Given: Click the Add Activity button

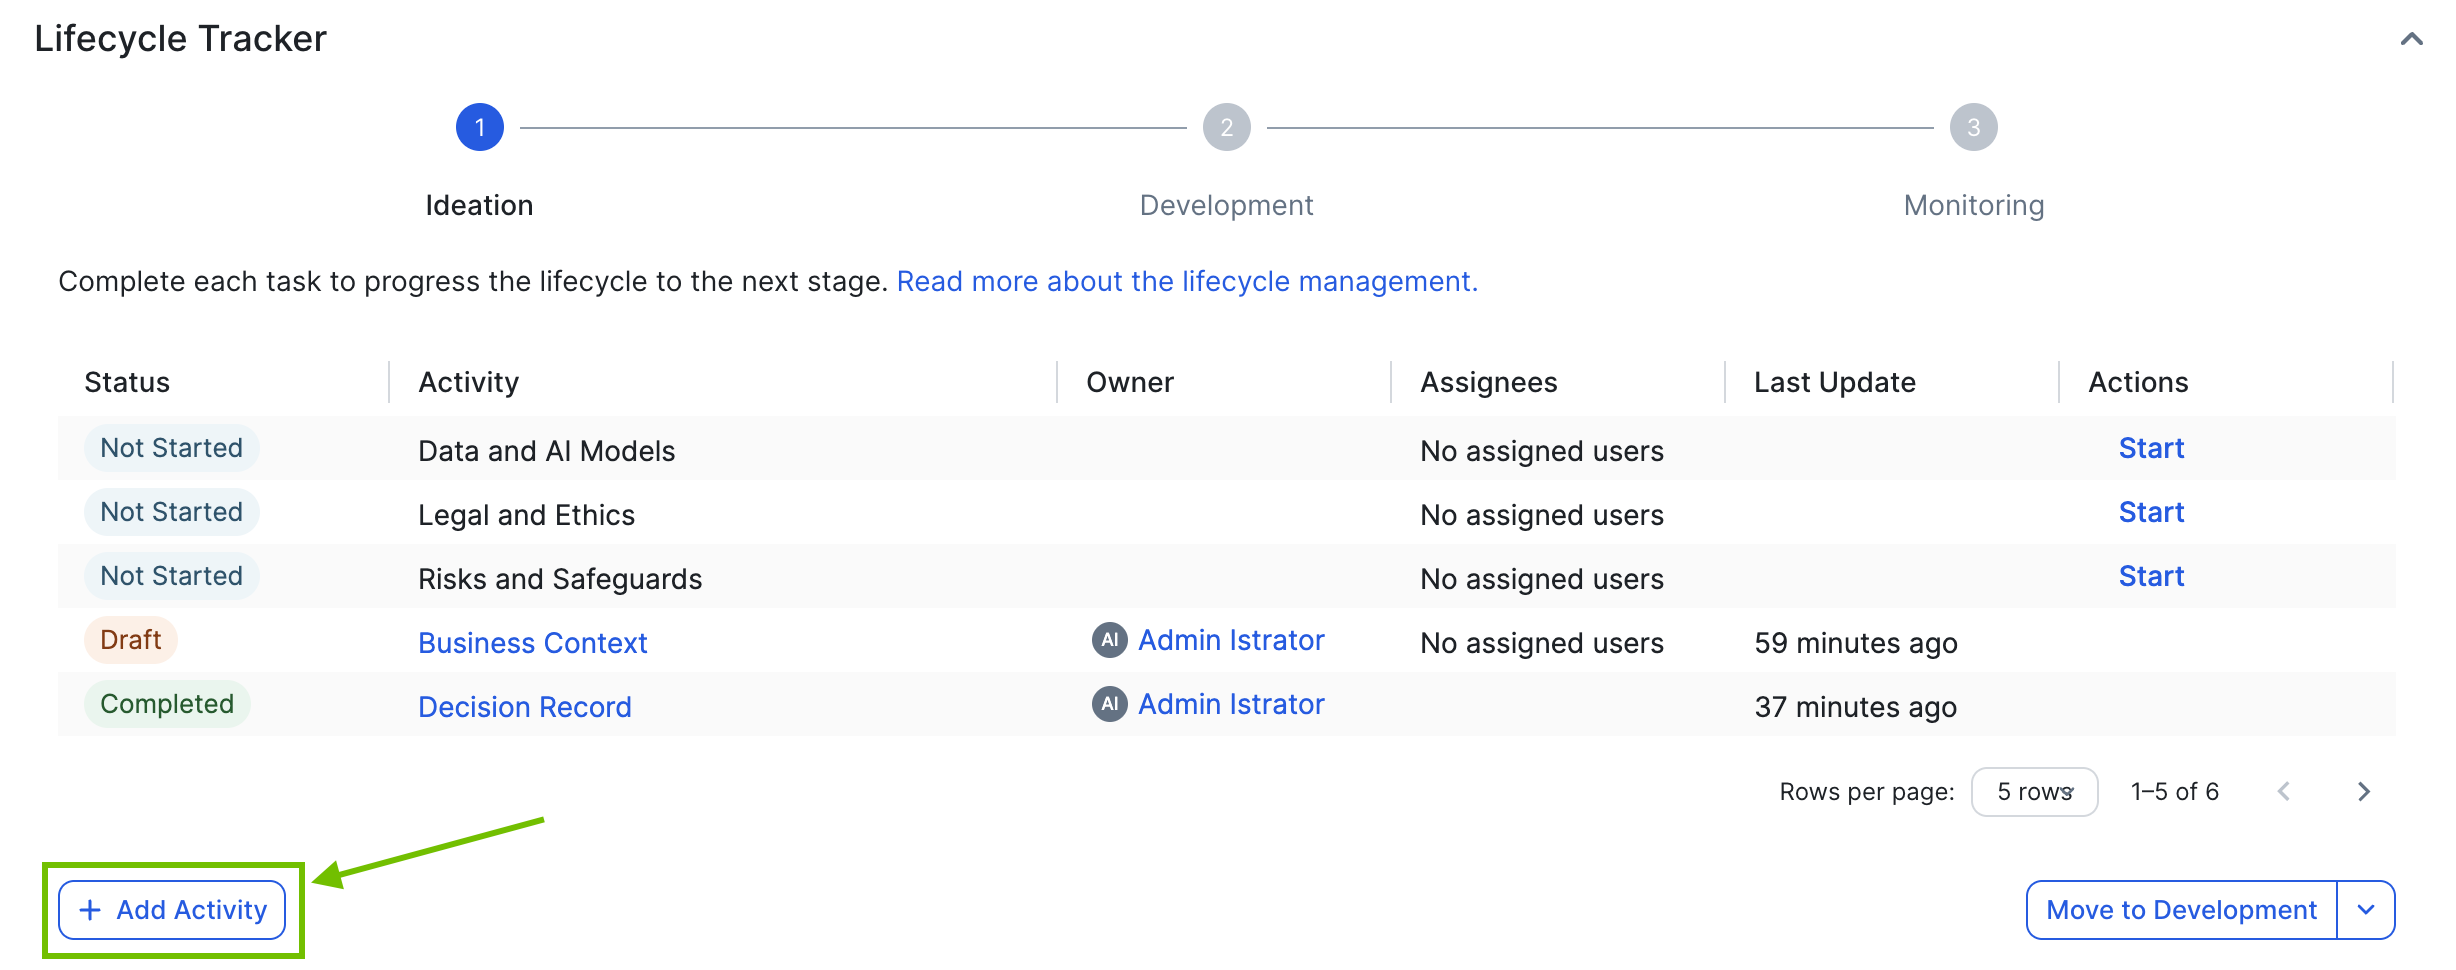Looking at the screenshot, I should (x=172, y=910).
